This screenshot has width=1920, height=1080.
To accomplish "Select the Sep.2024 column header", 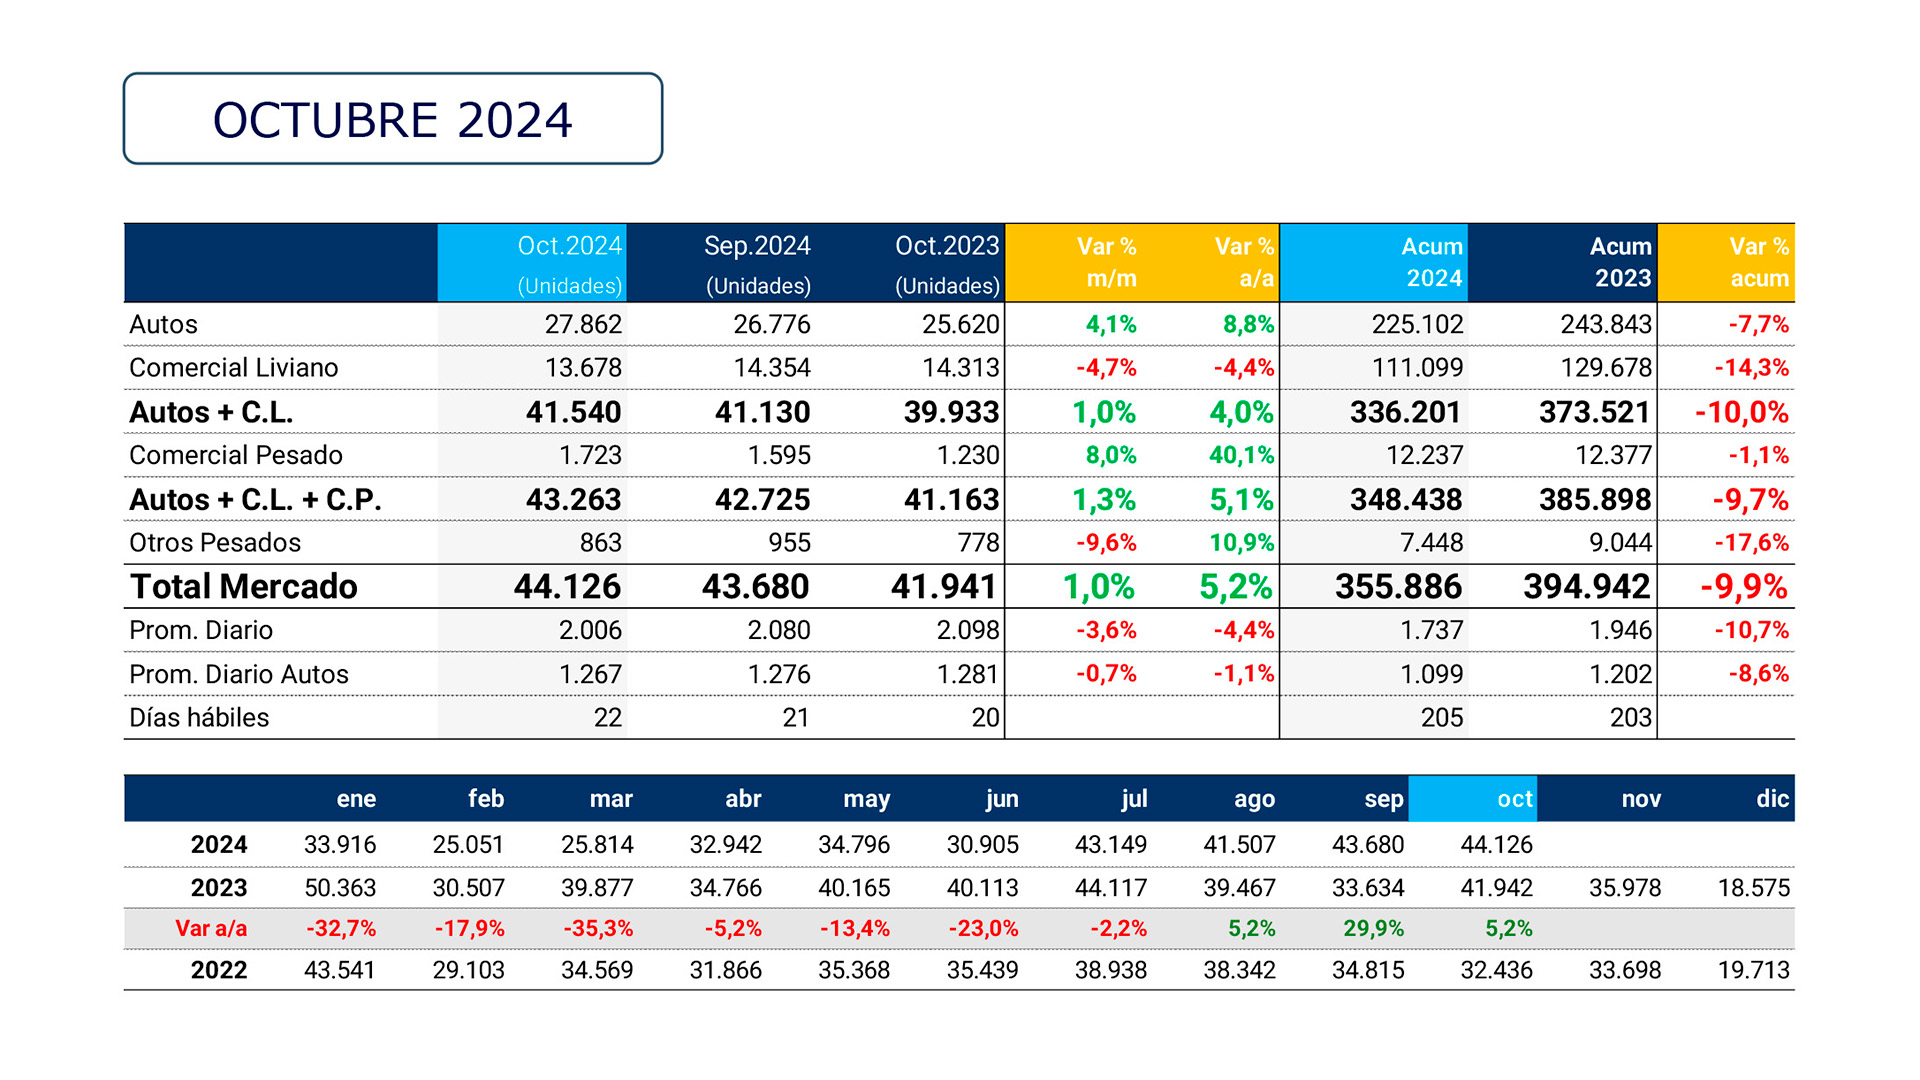I will 721,263.
